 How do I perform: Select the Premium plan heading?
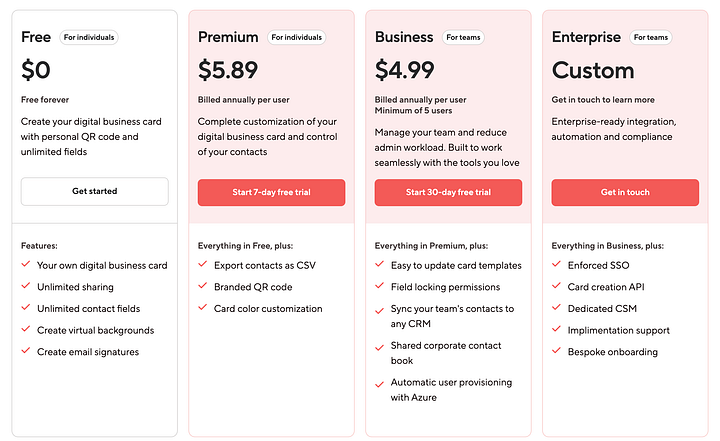tap(228, 37)
